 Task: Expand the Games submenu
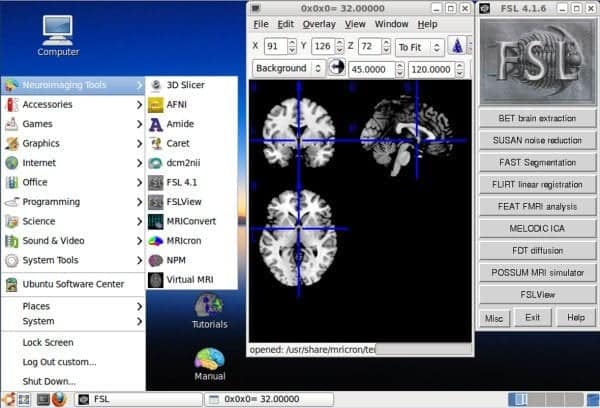[73, 124]
